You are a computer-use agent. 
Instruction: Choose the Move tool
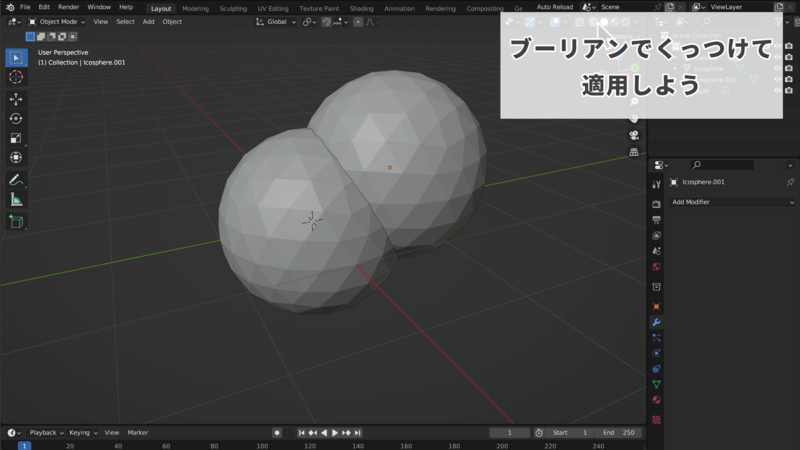coord(16,98)
